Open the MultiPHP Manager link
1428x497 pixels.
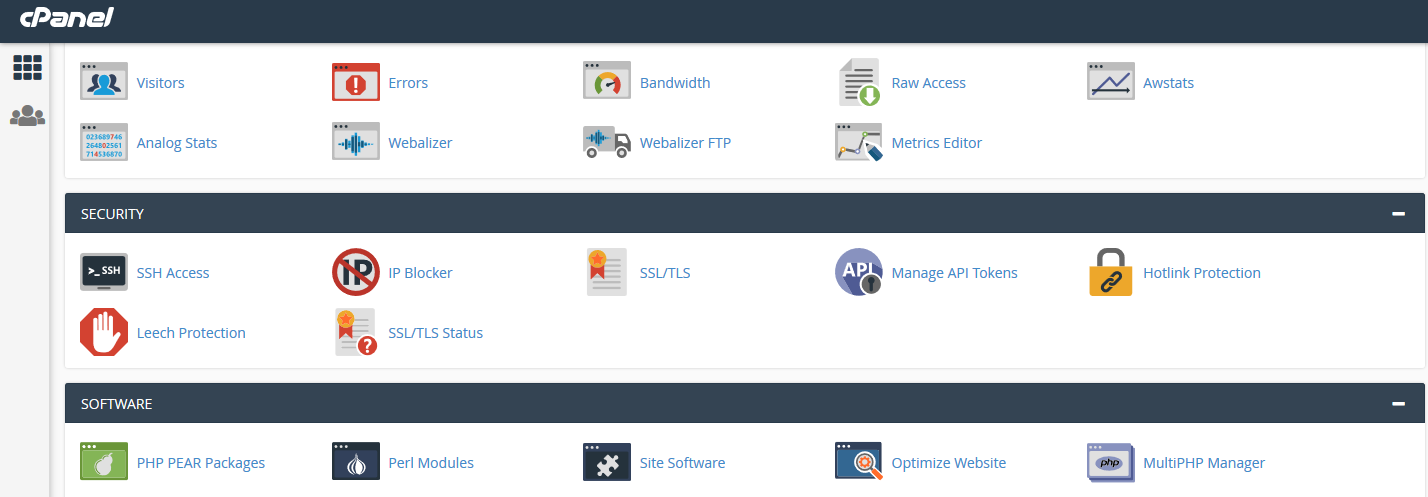click(1204, 463)
